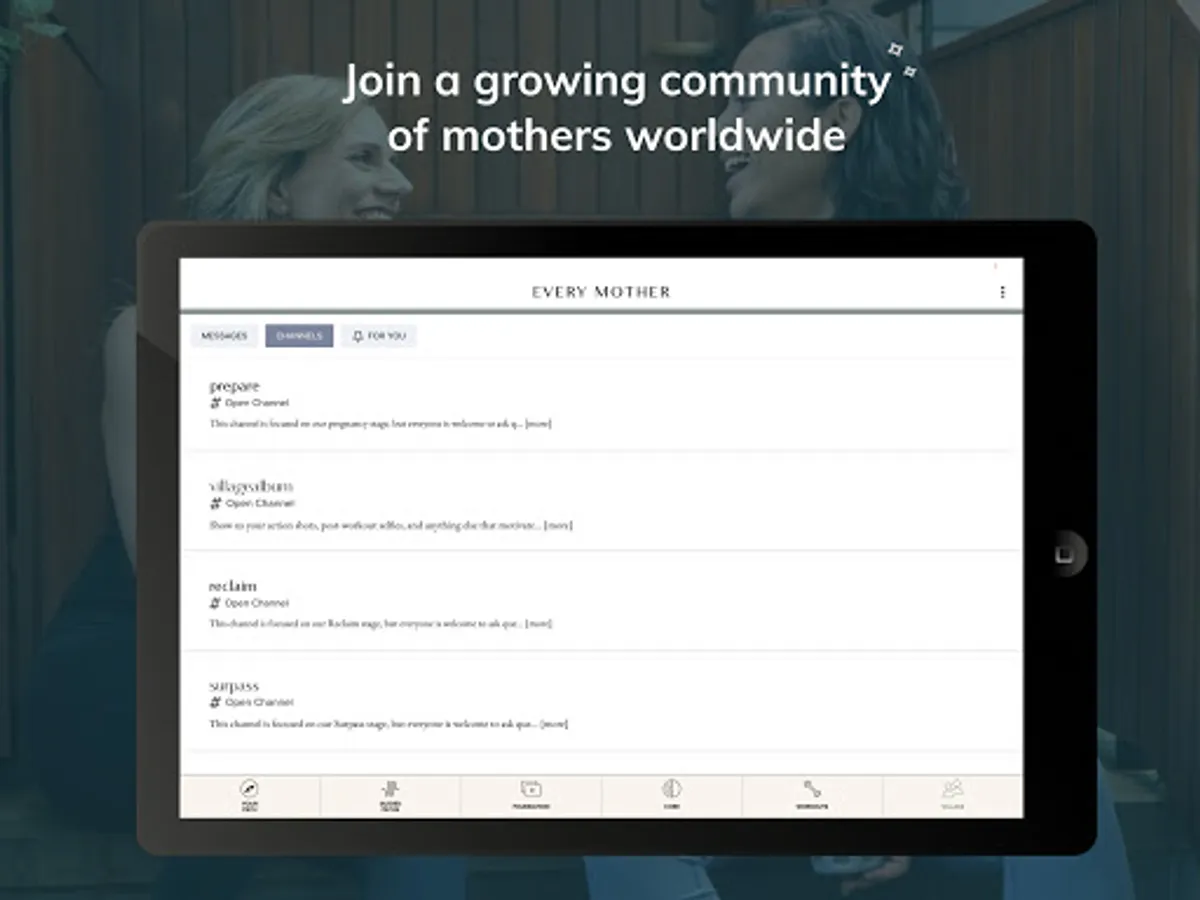Open the For You tab
The height and width of the screenshot is (900, 1200).
(379, 336)
